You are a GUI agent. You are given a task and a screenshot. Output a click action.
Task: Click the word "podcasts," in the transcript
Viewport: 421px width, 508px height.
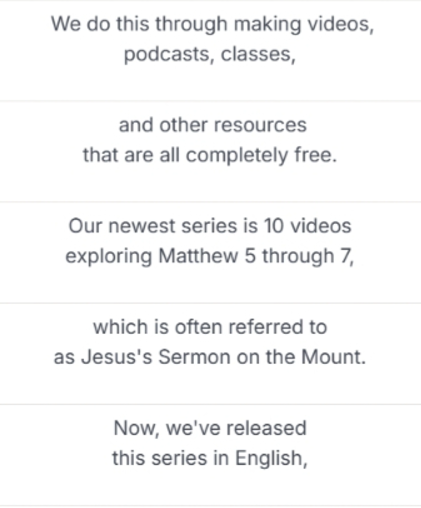[169, 55]
